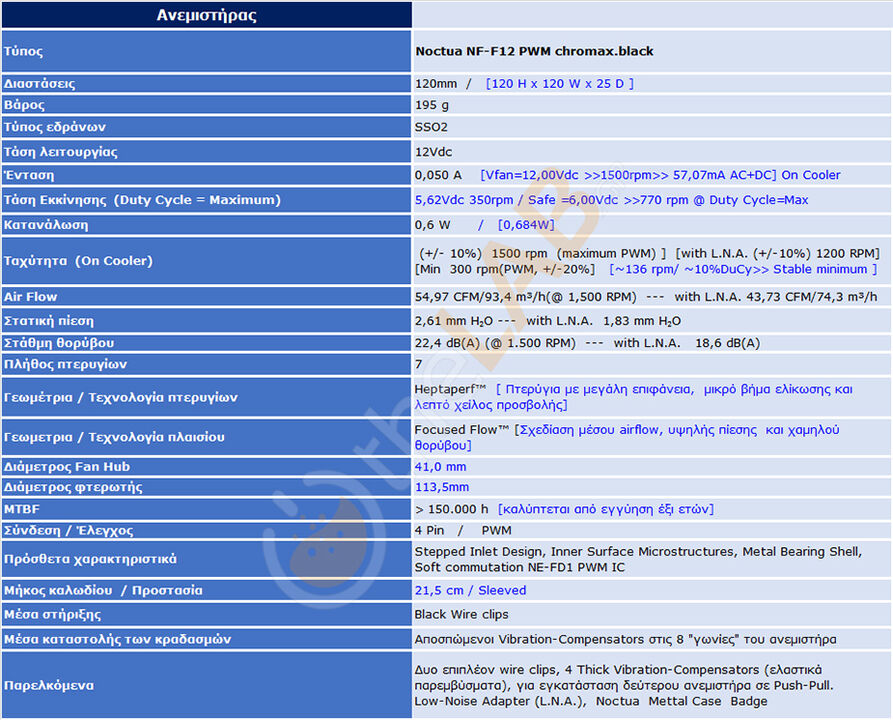This screenshot has height=720, width=893.
Task: Click '[καλύπτεται από εγγύηση έξι ετών]' text
Action: point(605,509)
